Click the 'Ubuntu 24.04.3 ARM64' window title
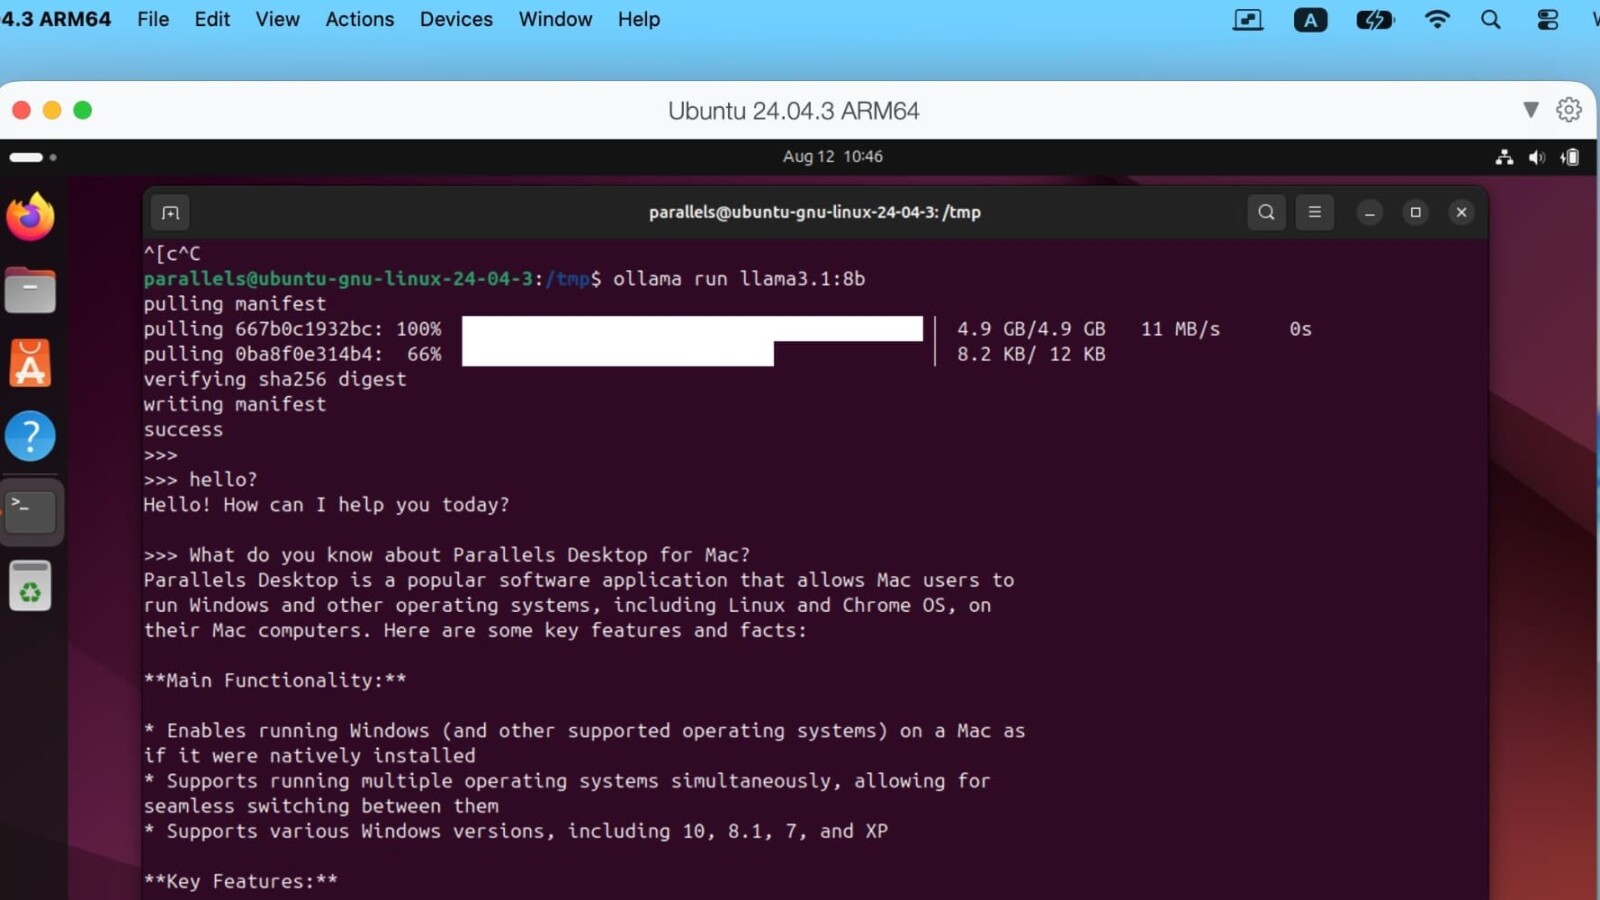The image size is (1600, 900). click(794, 111)
